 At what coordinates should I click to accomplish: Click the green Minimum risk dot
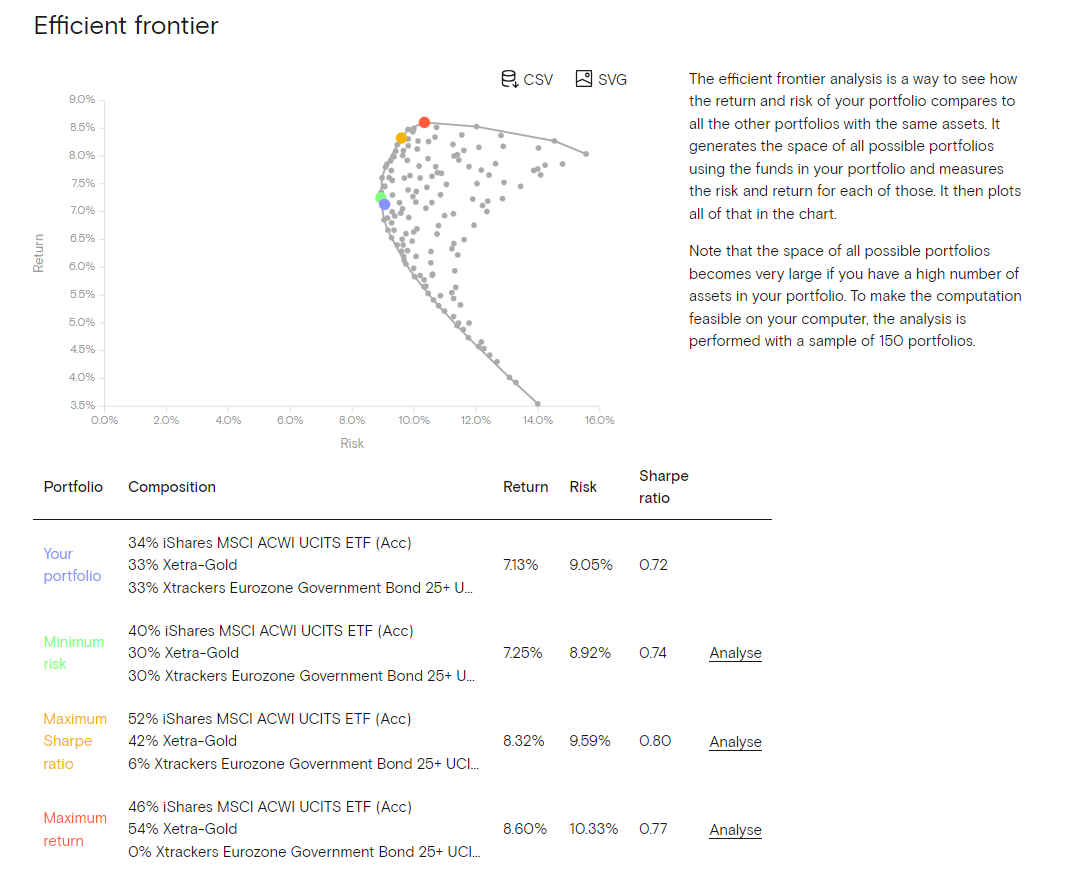[x=380, y=197]
